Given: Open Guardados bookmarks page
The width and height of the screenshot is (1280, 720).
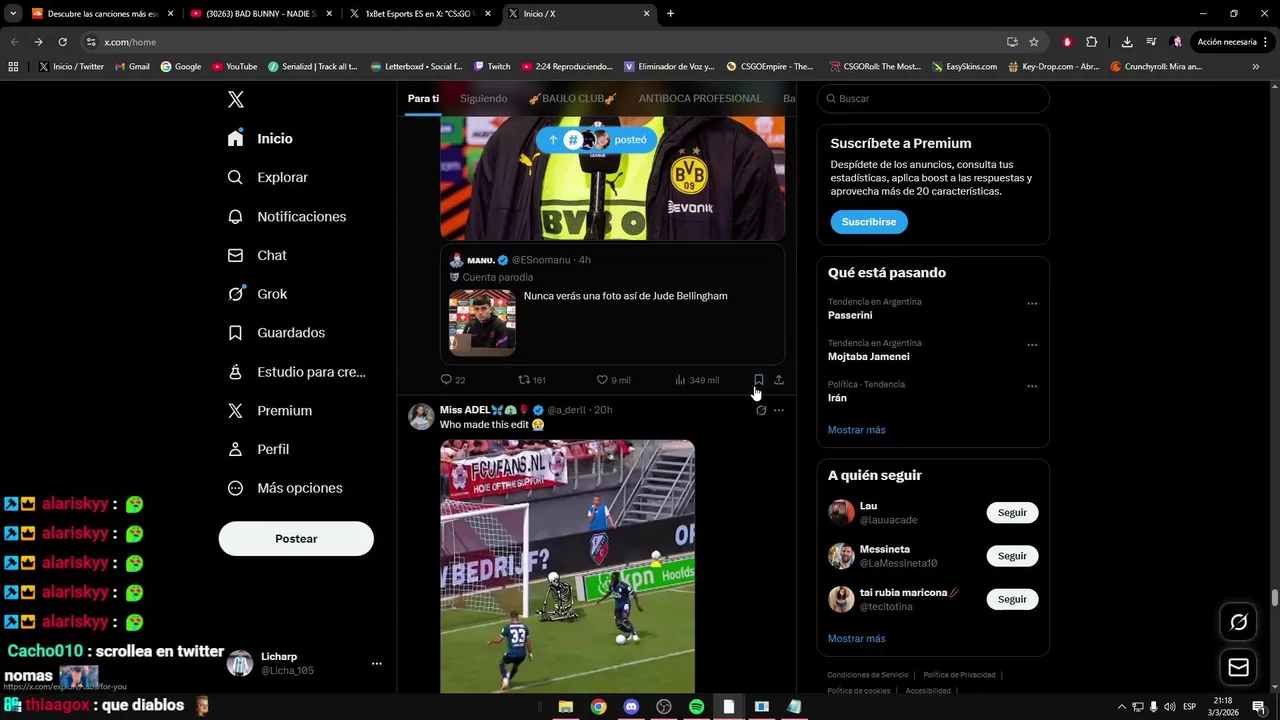Looking at the screenshot, I should [x=276, y=332].
